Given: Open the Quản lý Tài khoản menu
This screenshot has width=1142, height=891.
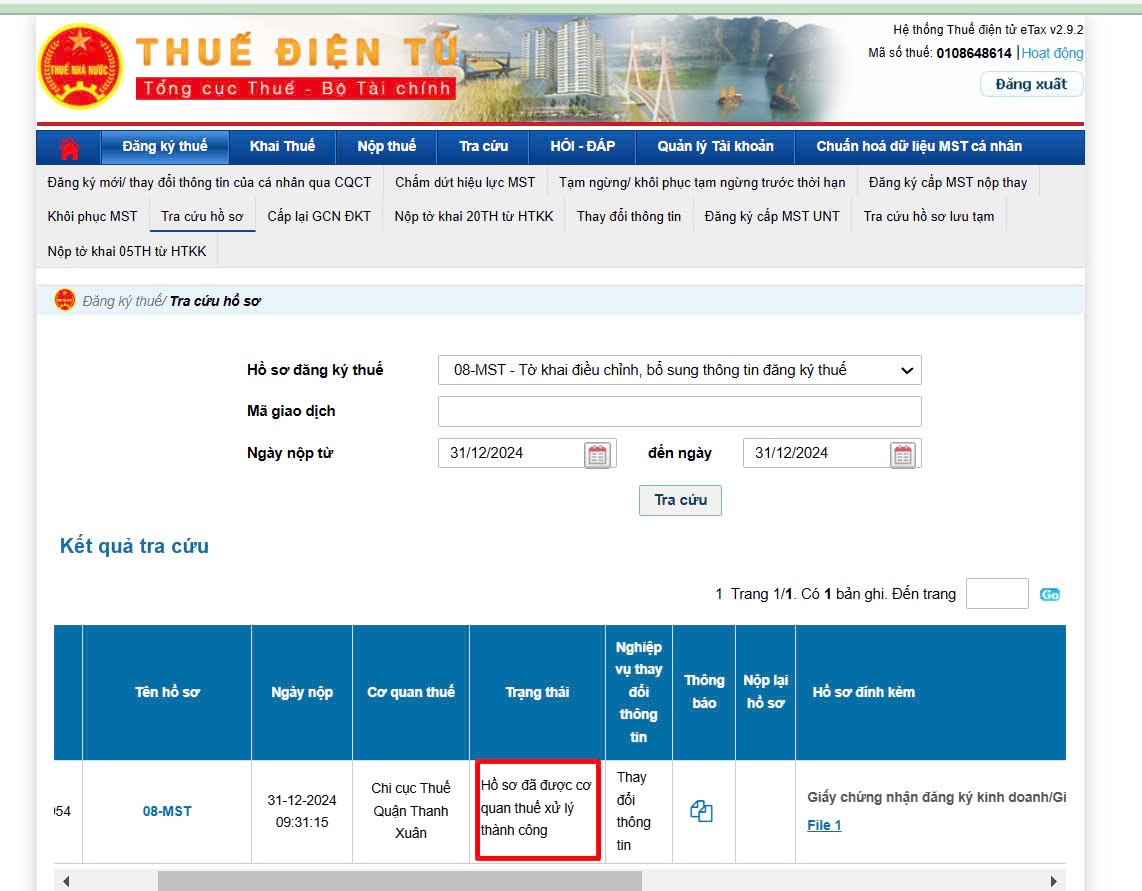Looking at the screenshot, I should point(715,147).
